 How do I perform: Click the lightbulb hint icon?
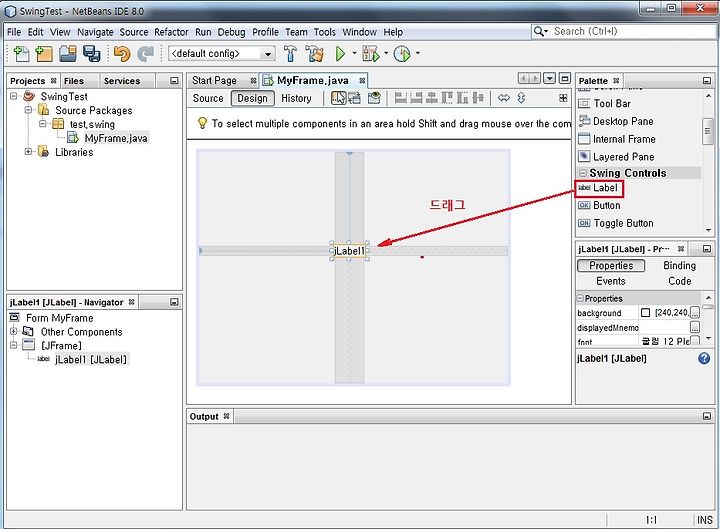202,123
